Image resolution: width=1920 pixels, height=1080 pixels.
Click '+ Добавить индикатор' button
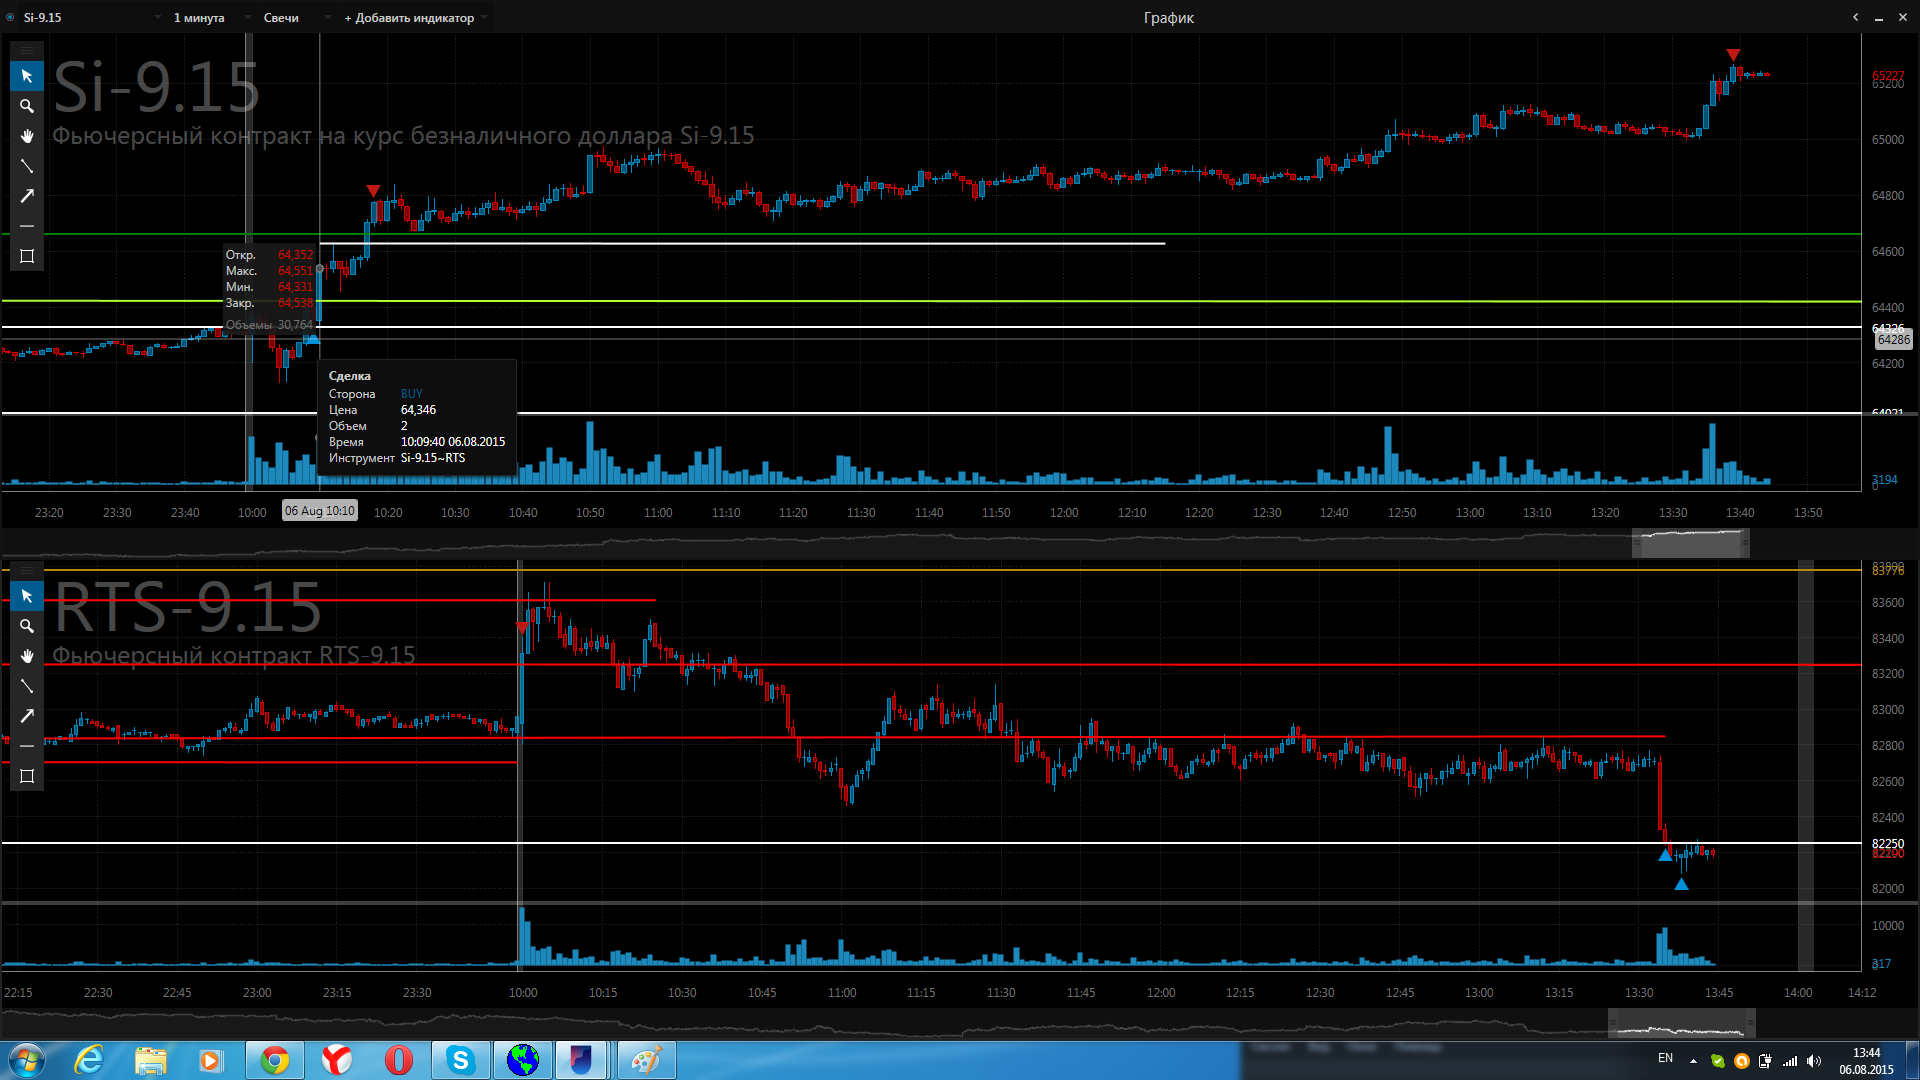click(x=409, y=17)
